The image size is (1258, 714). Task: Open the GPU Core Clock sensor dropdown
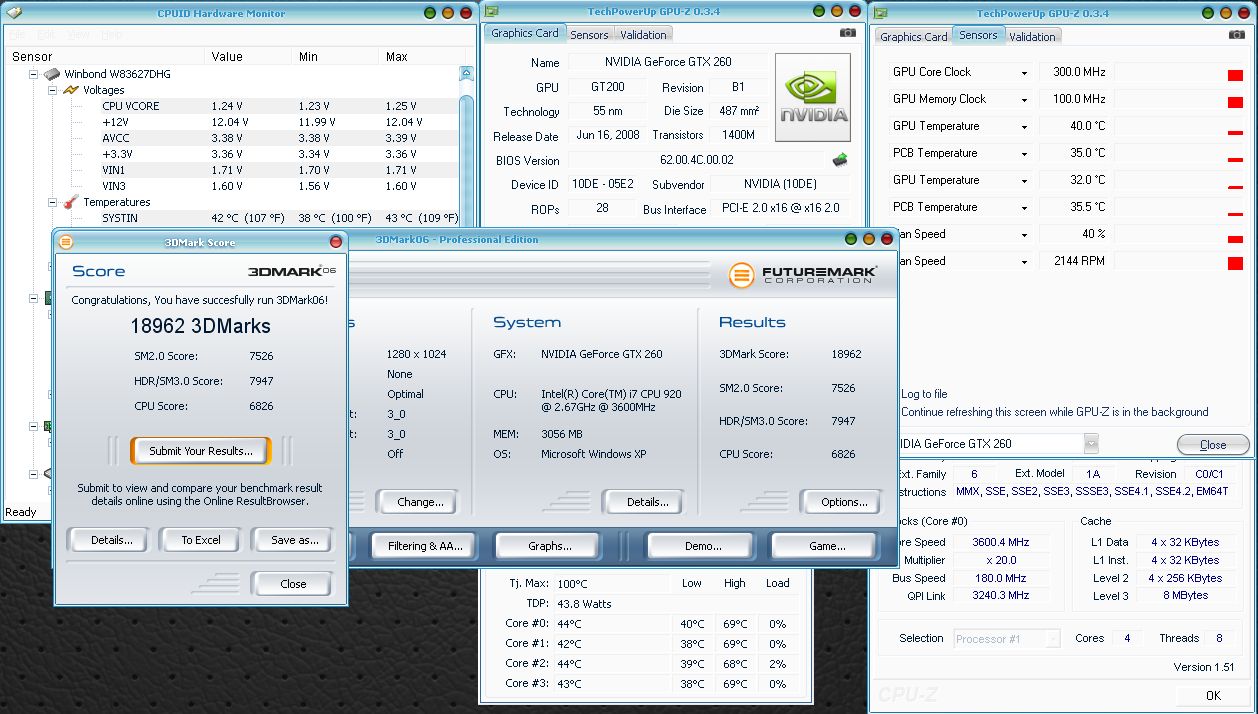click(x=1024, y=73)
